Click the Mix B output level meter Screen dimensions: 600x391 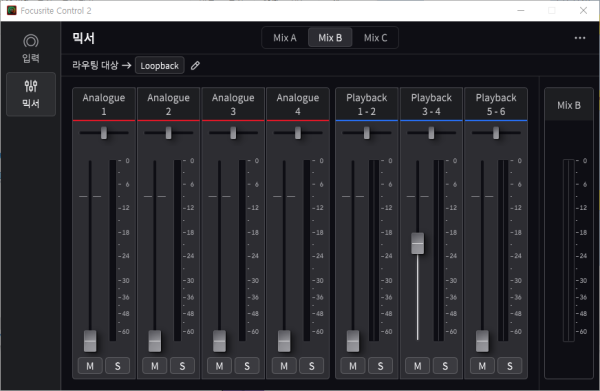tap(569, 250)
